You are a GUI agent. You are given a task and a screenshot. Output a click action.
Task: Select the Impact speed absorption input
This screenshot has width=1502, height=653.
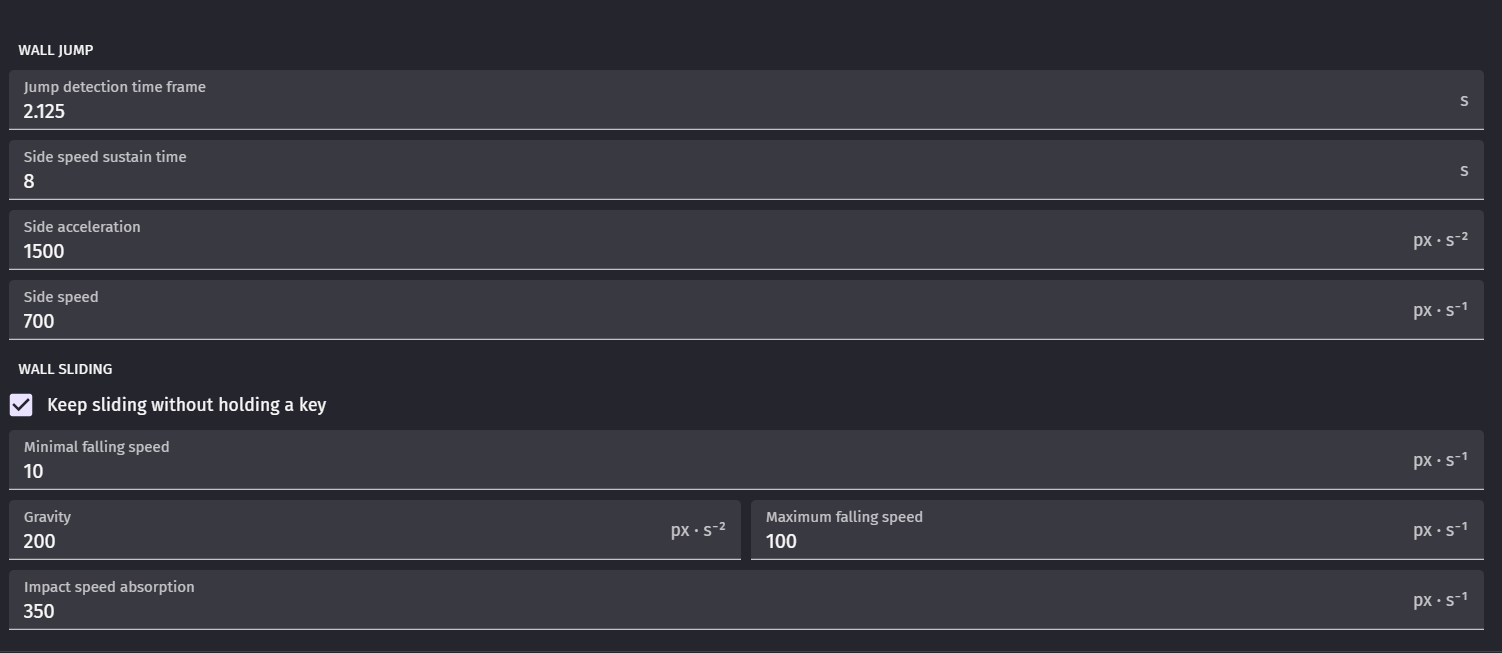[700, 611]
